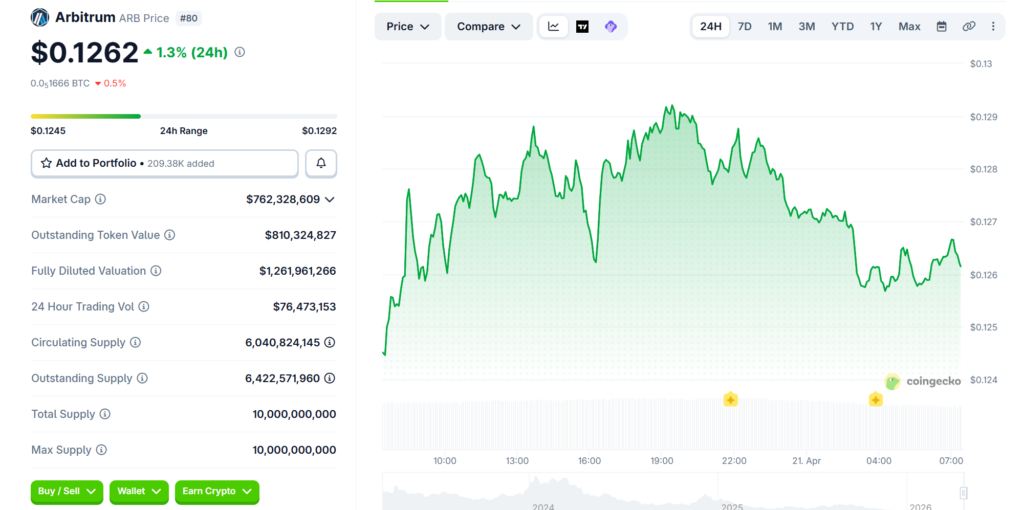Click the Fully Diluted Valuation info icon
Viewport: 1024px width, 510px height.
coord(155,271)
